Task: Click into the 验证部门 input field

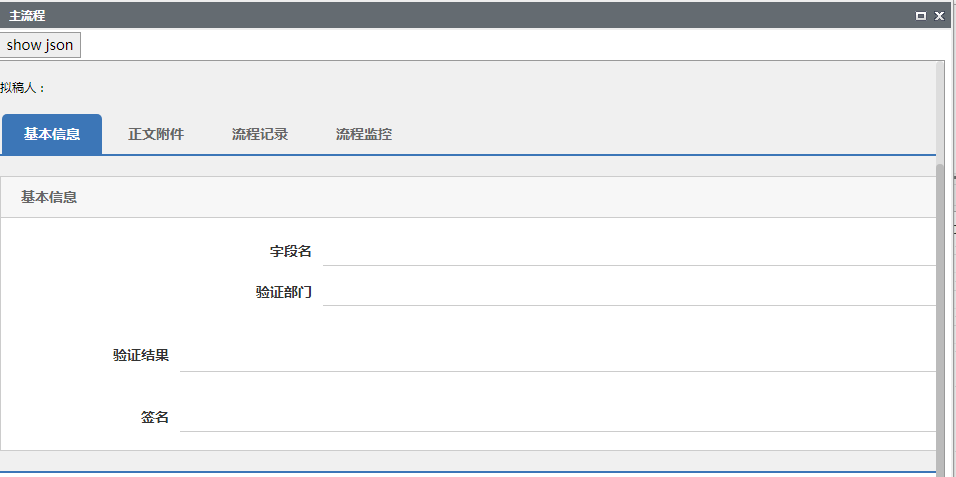Action: click(628, 292)
